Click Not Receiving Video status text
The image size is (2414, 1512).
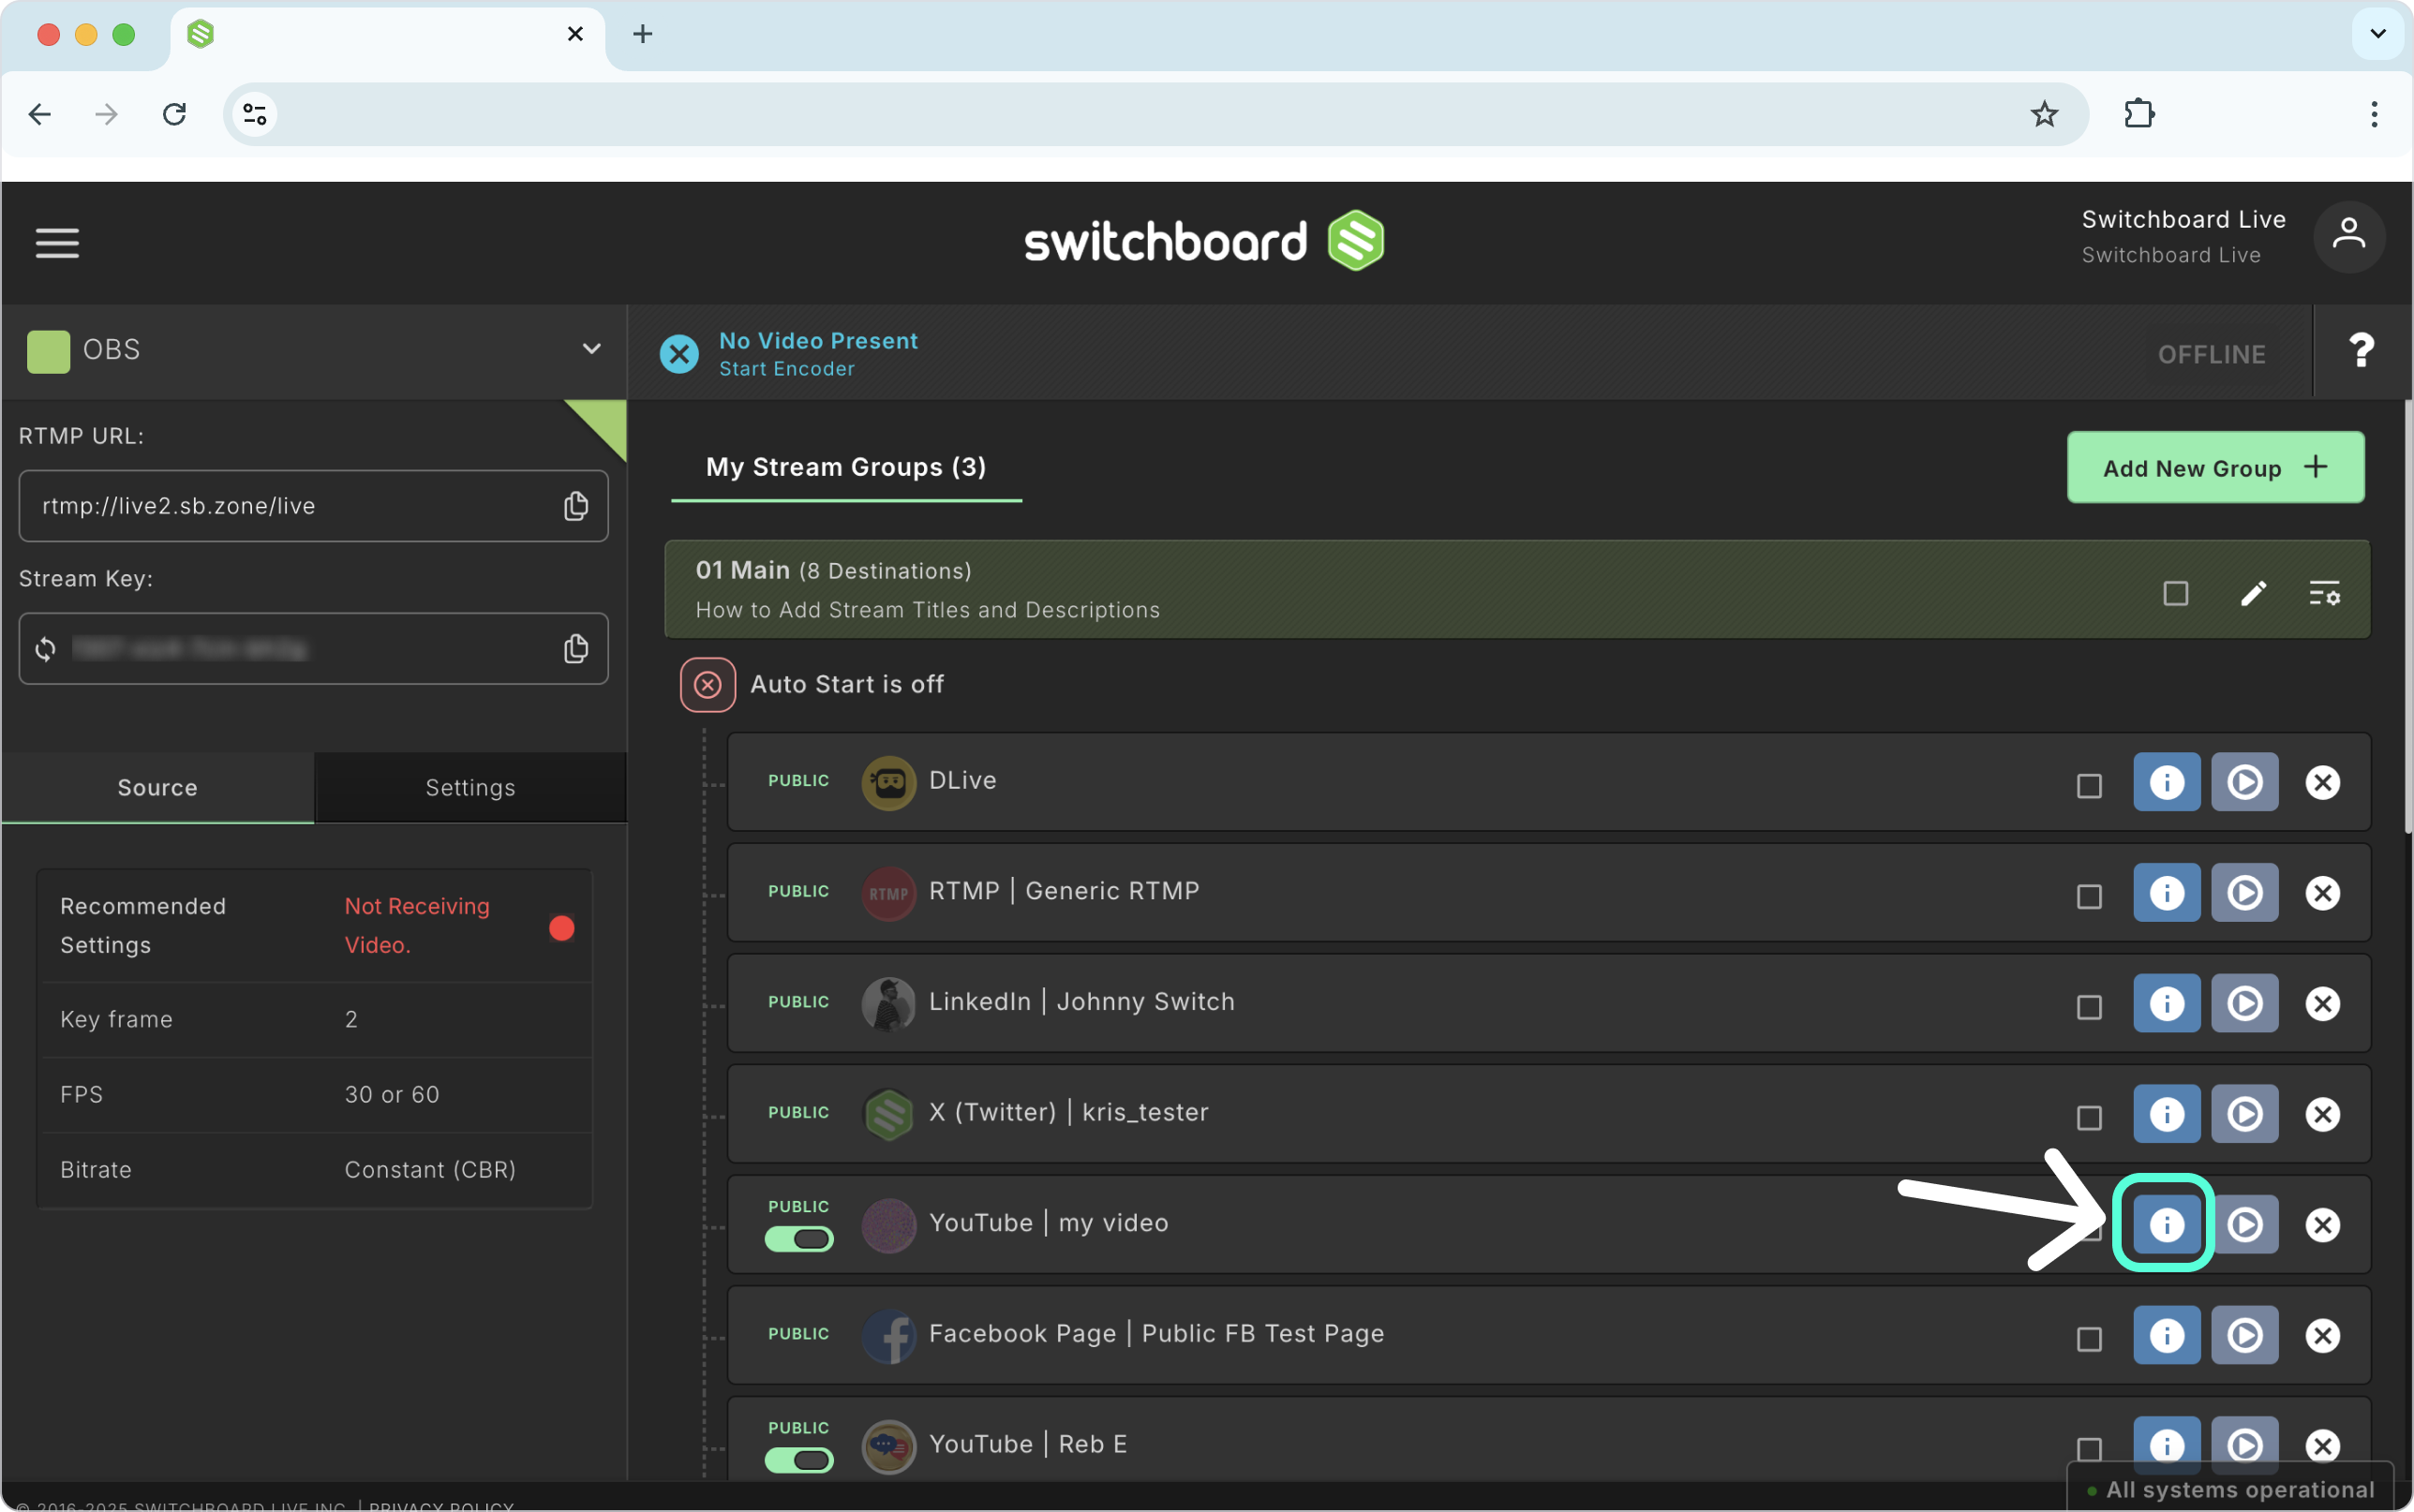click(x=417, y=926)
